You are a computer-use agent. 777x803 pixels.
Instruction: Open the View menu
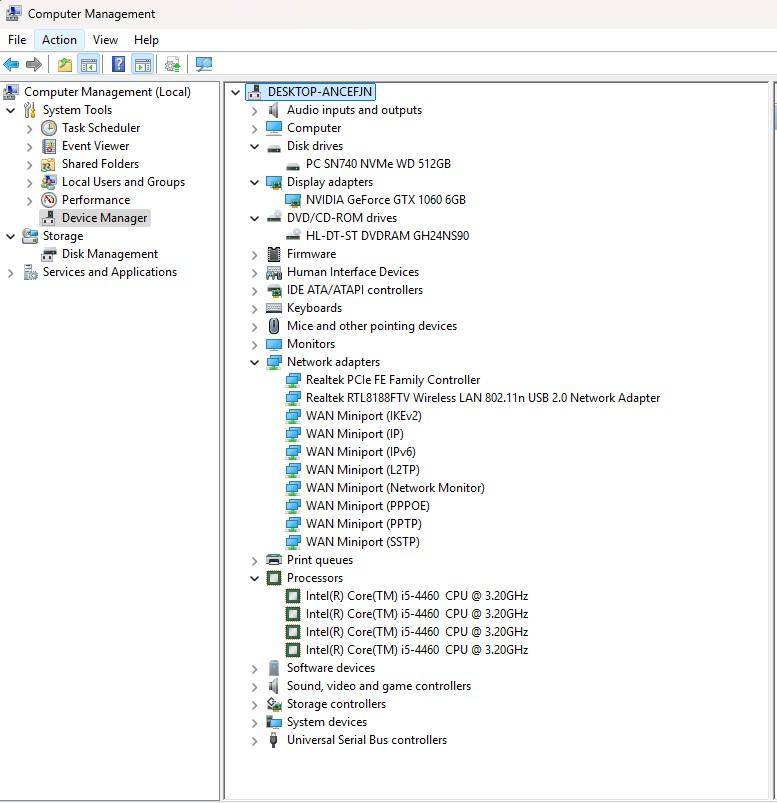pos(105,39)
